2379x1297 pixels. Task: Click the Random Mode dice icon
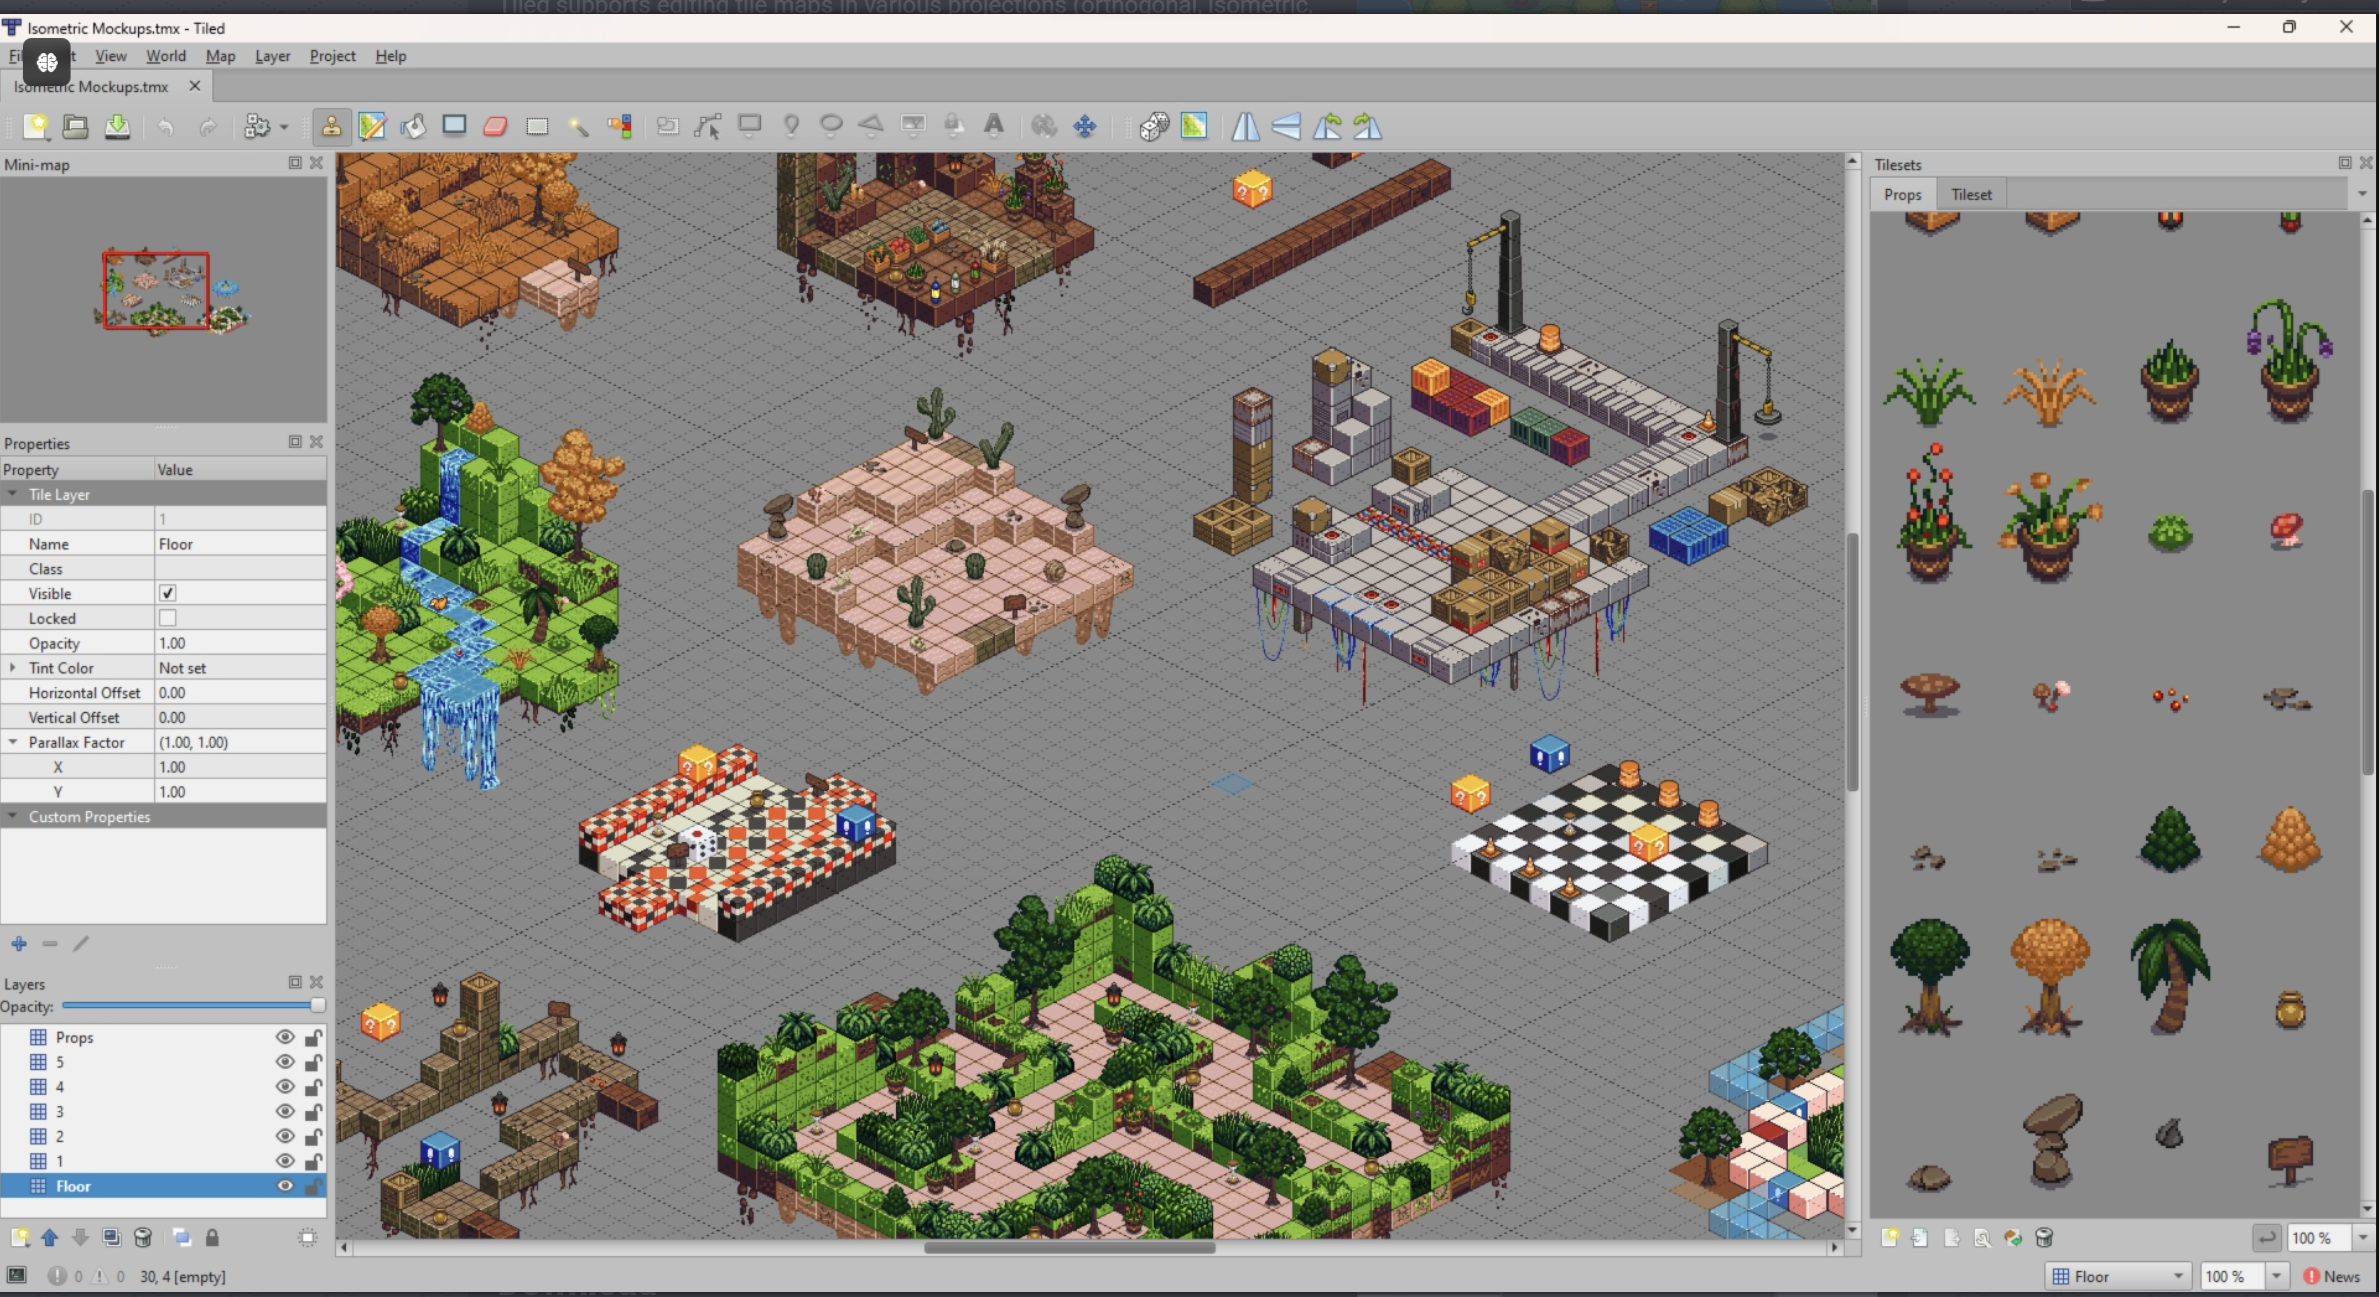[x=1153, y=126]
